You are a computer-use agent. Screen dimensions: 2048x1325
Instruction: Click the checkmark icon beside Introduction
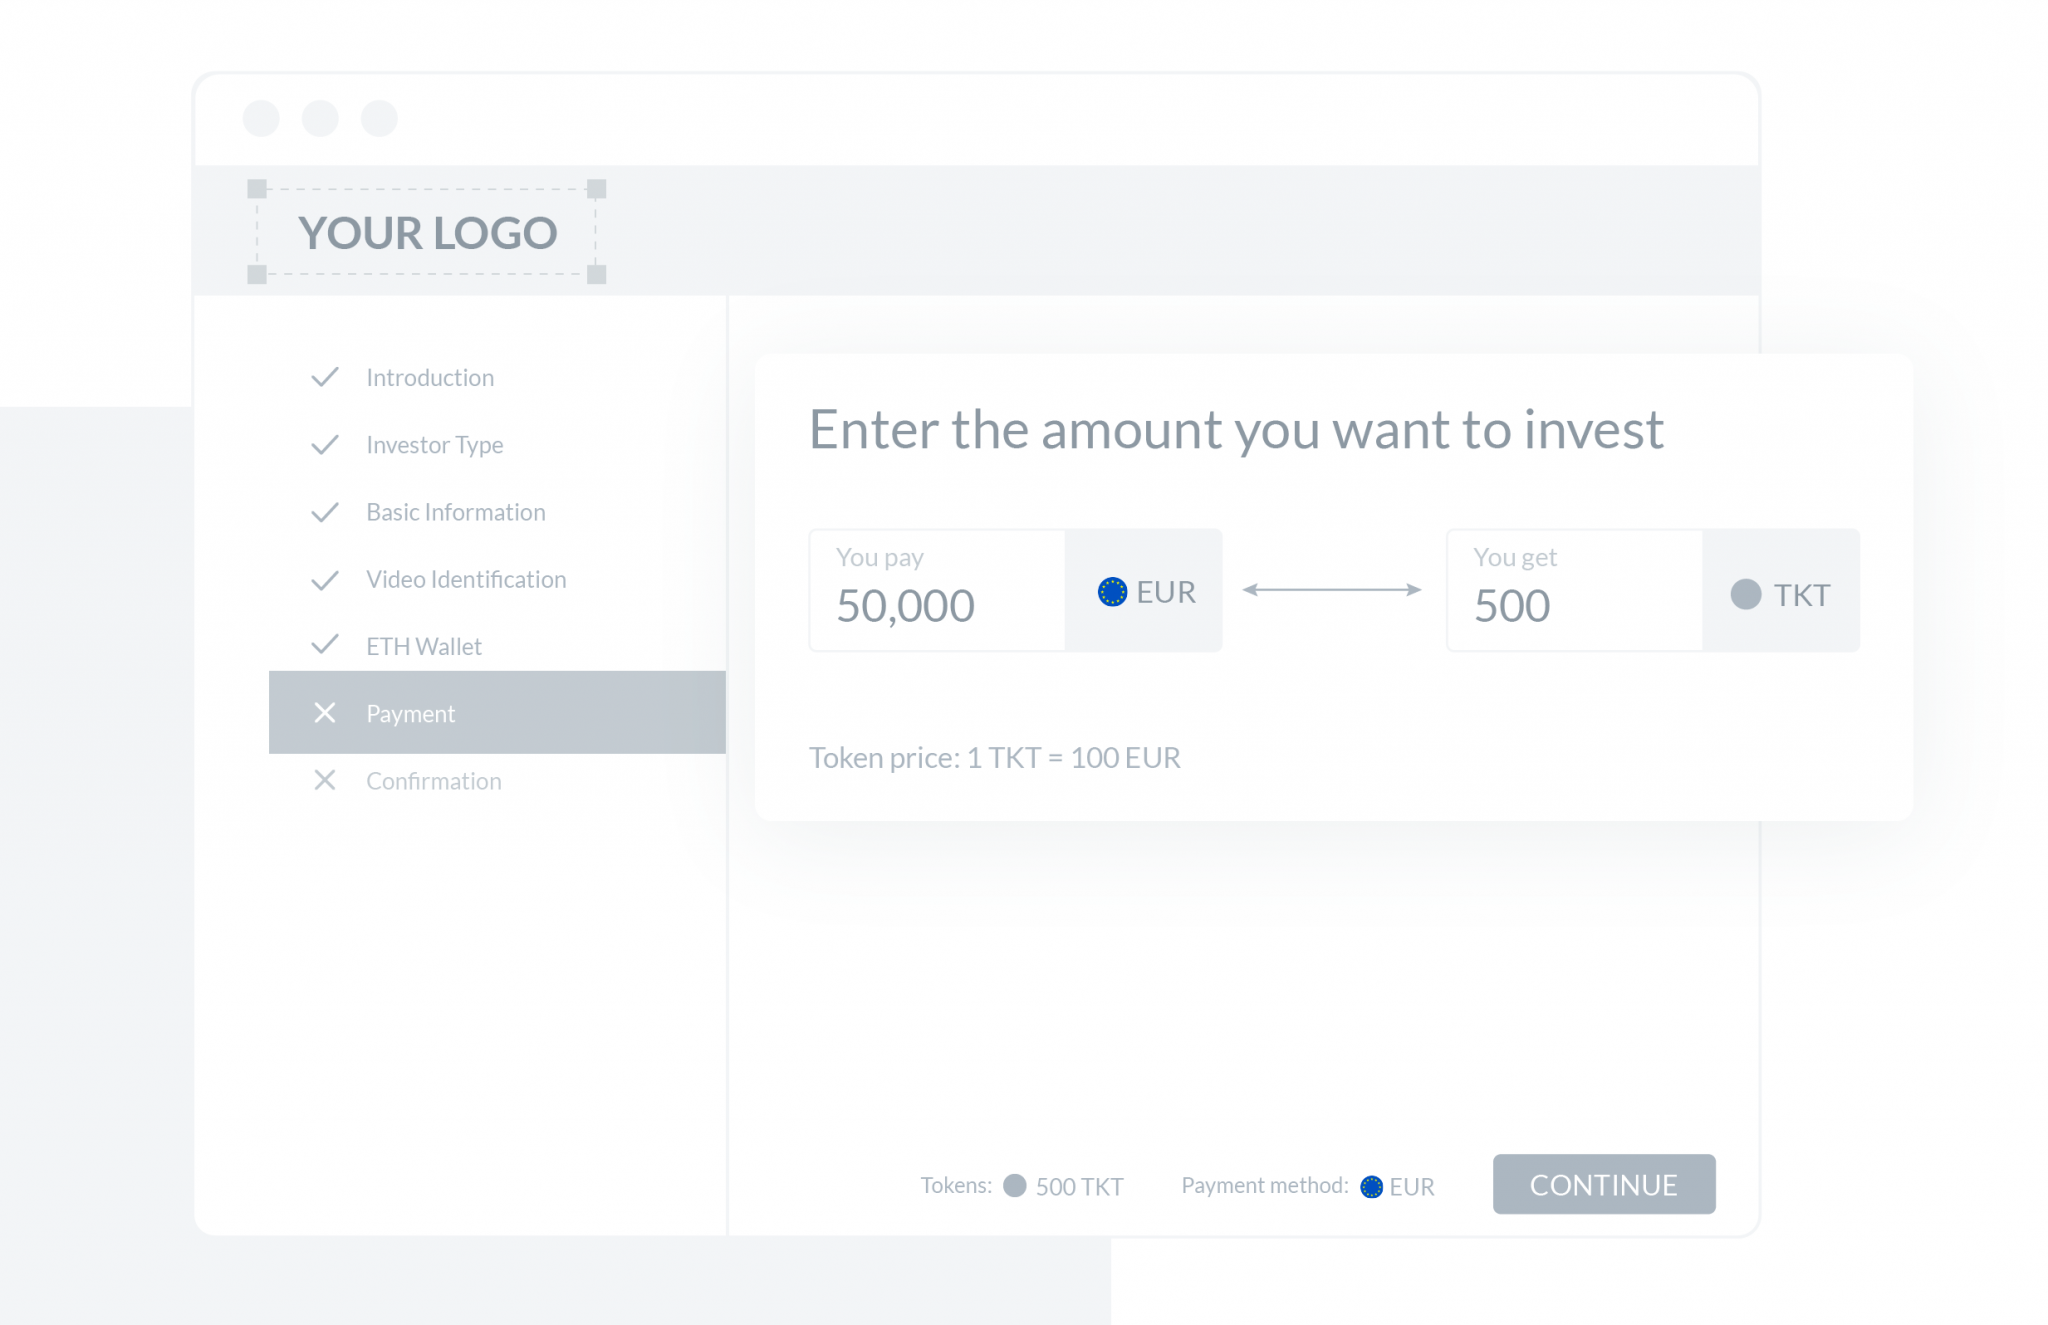325,377
